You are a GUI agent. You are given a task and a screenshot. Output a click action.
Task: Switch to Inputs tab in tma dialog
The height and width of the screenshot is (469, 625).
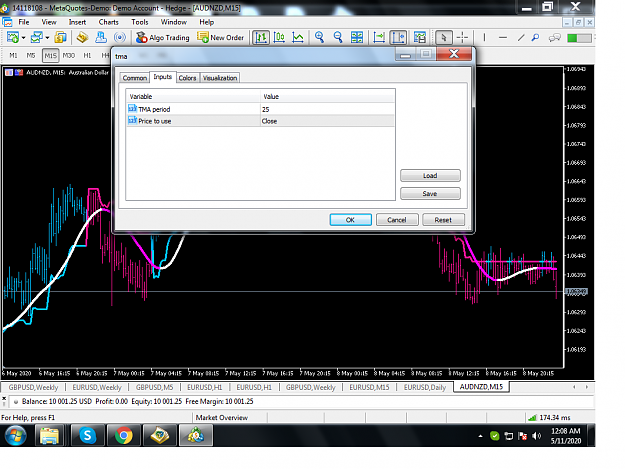click(x=163, y=77)
